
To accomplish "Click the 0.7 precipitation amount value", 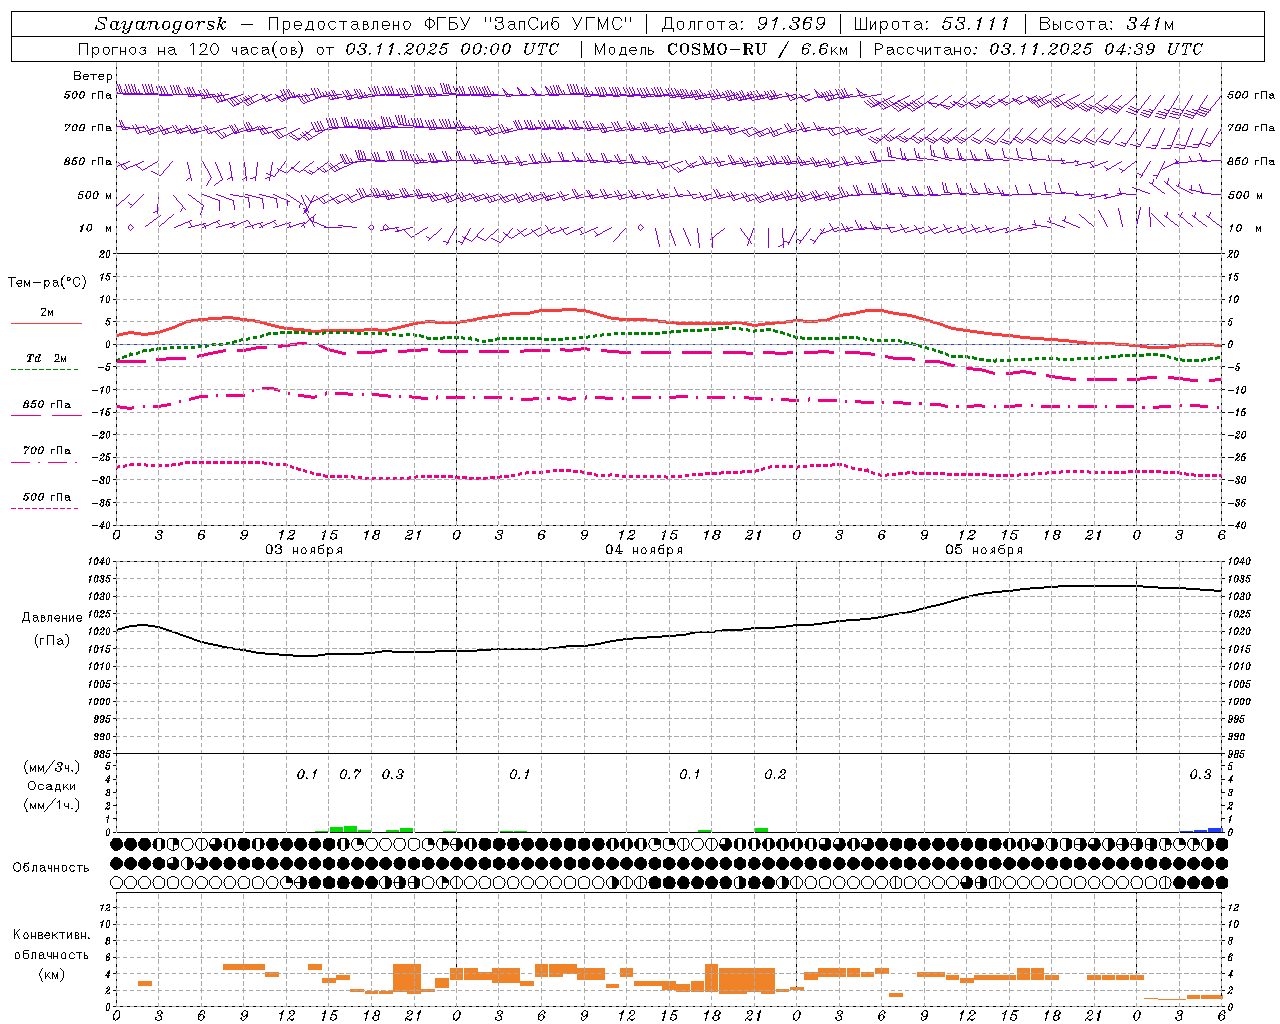I will (350, 775).
